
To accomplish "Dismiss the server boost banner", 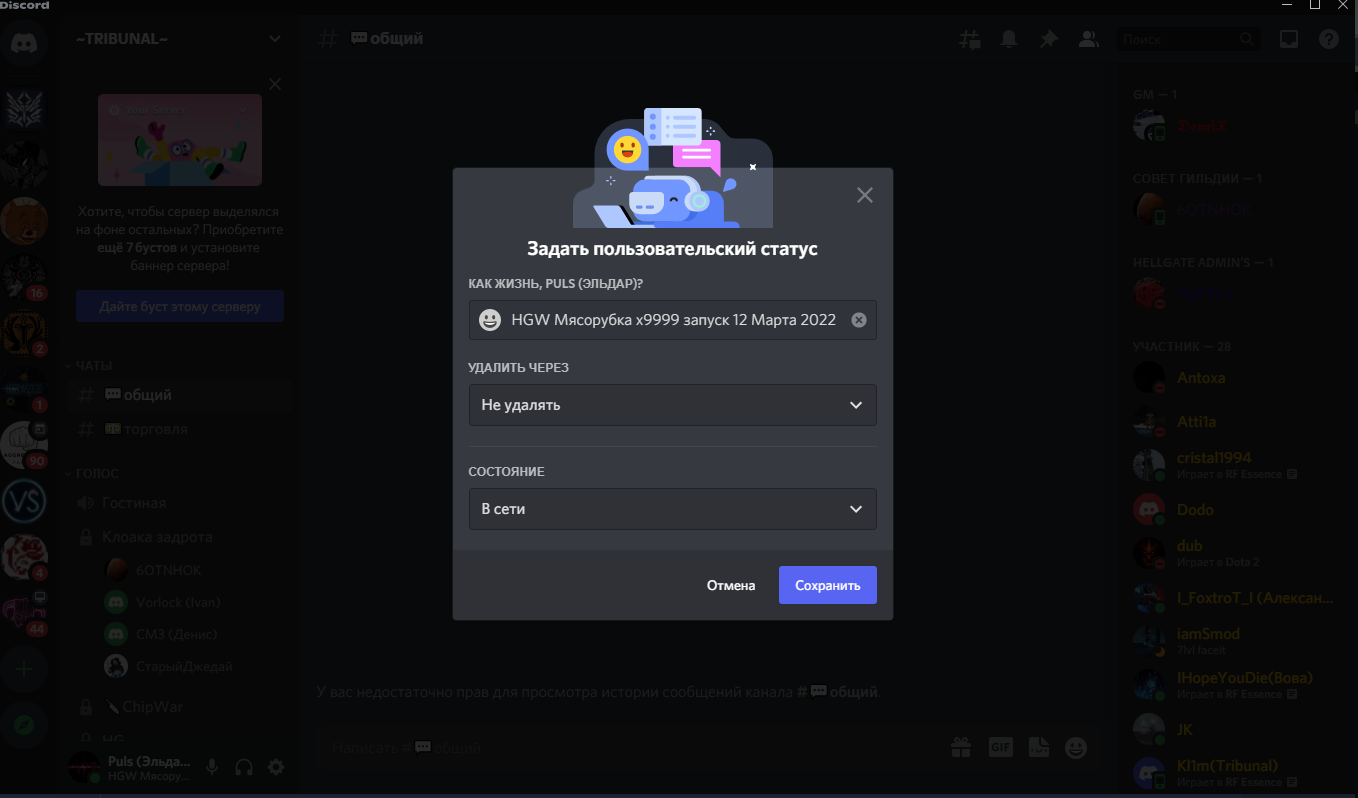I will point(275,84).
